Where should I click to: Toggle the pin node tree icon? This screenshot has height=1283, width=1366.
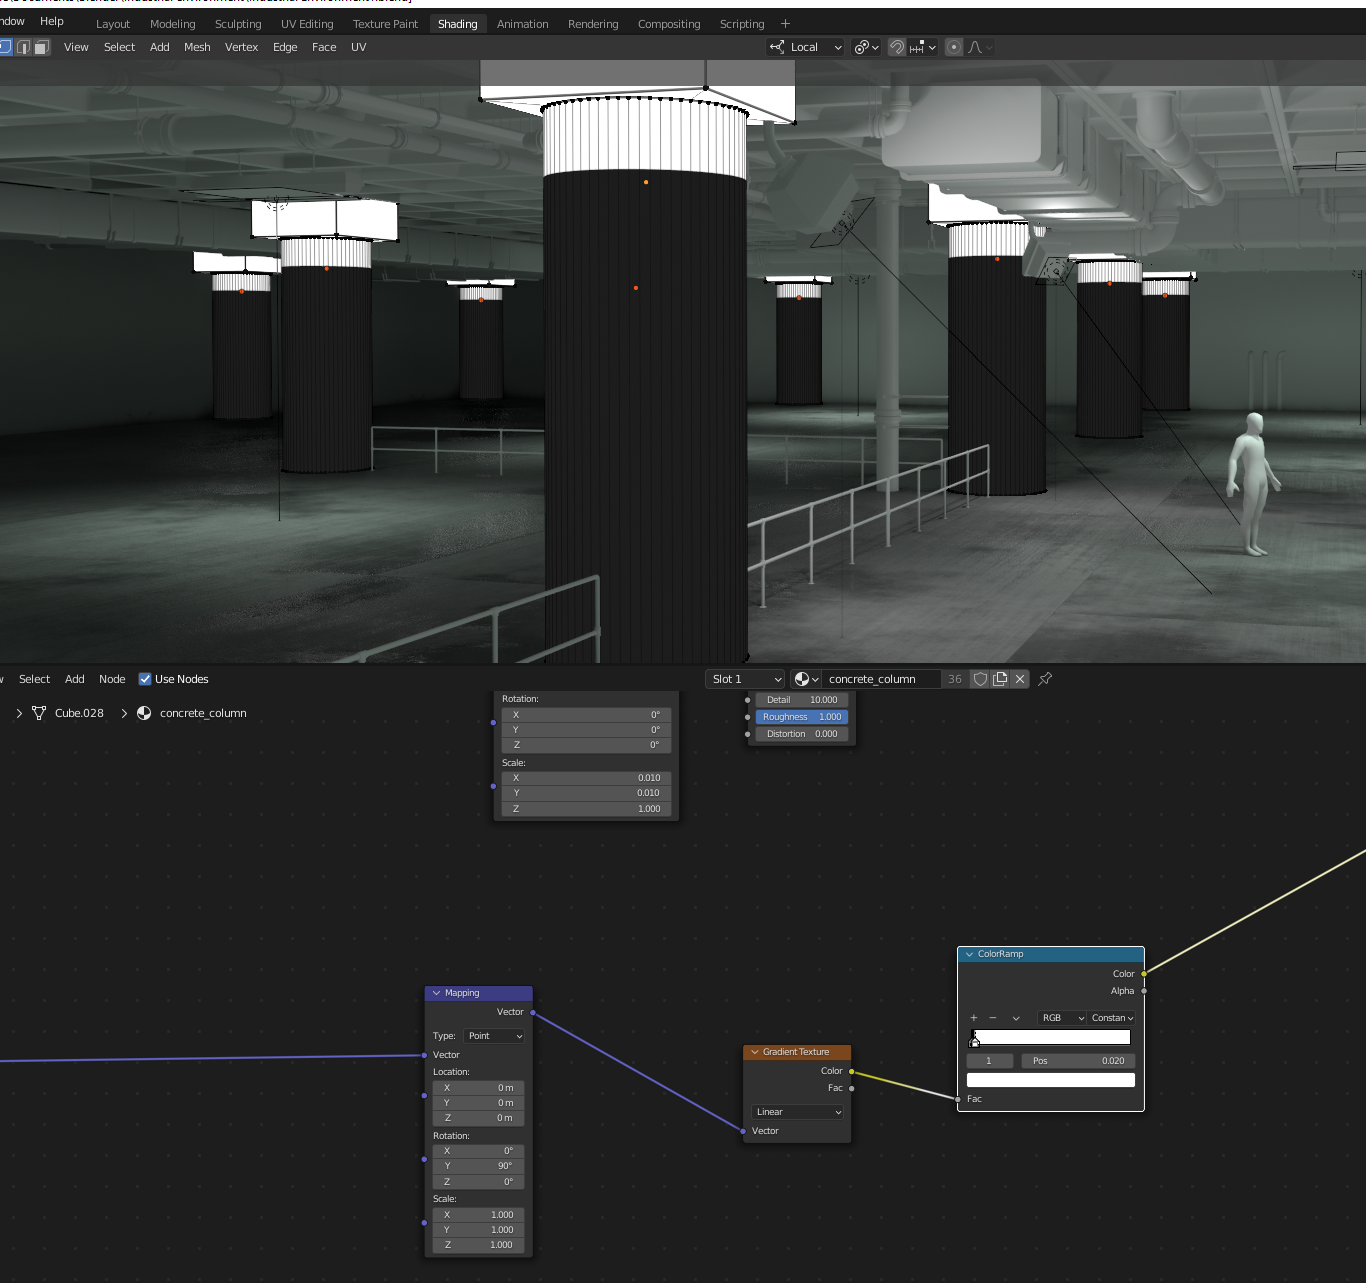1045,679
